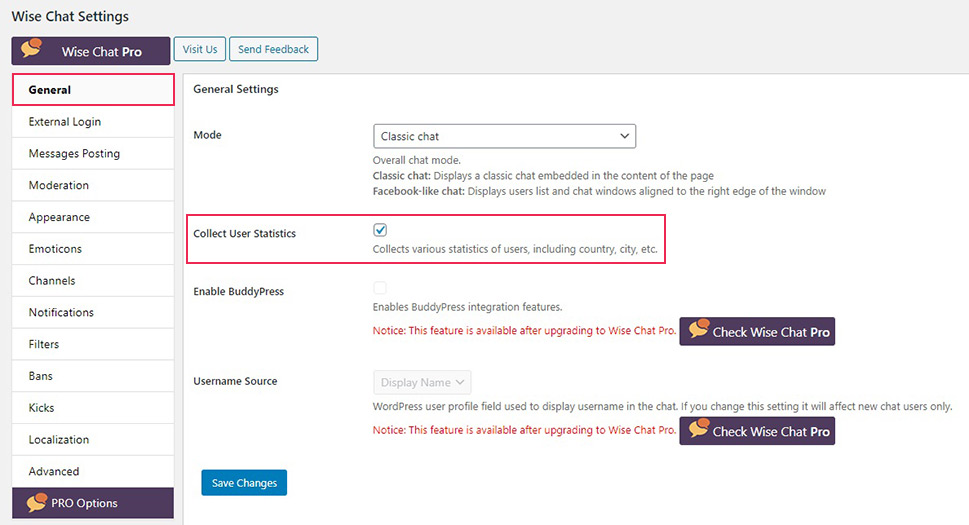Click the chat bubble icon on Wise Chat Pro banner
Screen dimensions: 969x525
(32, 48)
